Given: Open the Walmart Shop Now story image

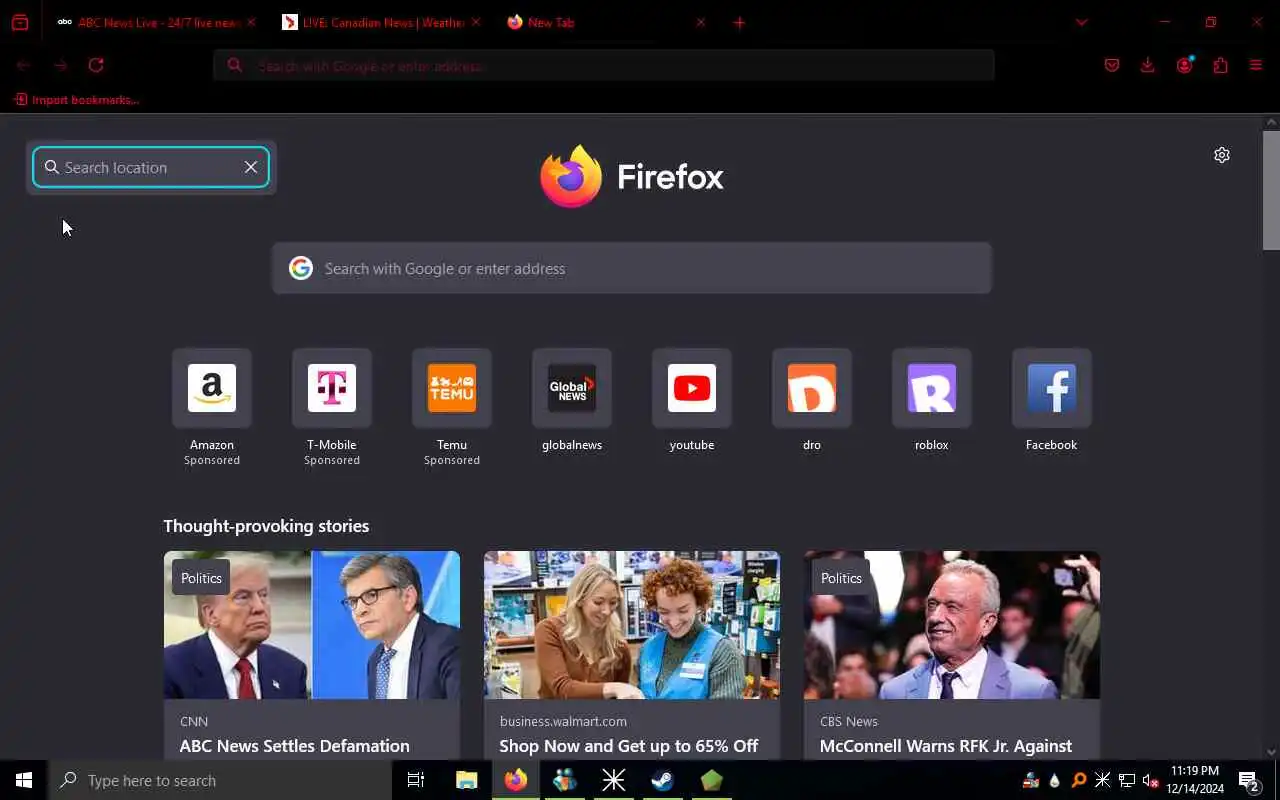Looking at the screenshot, I should [632, 625].
